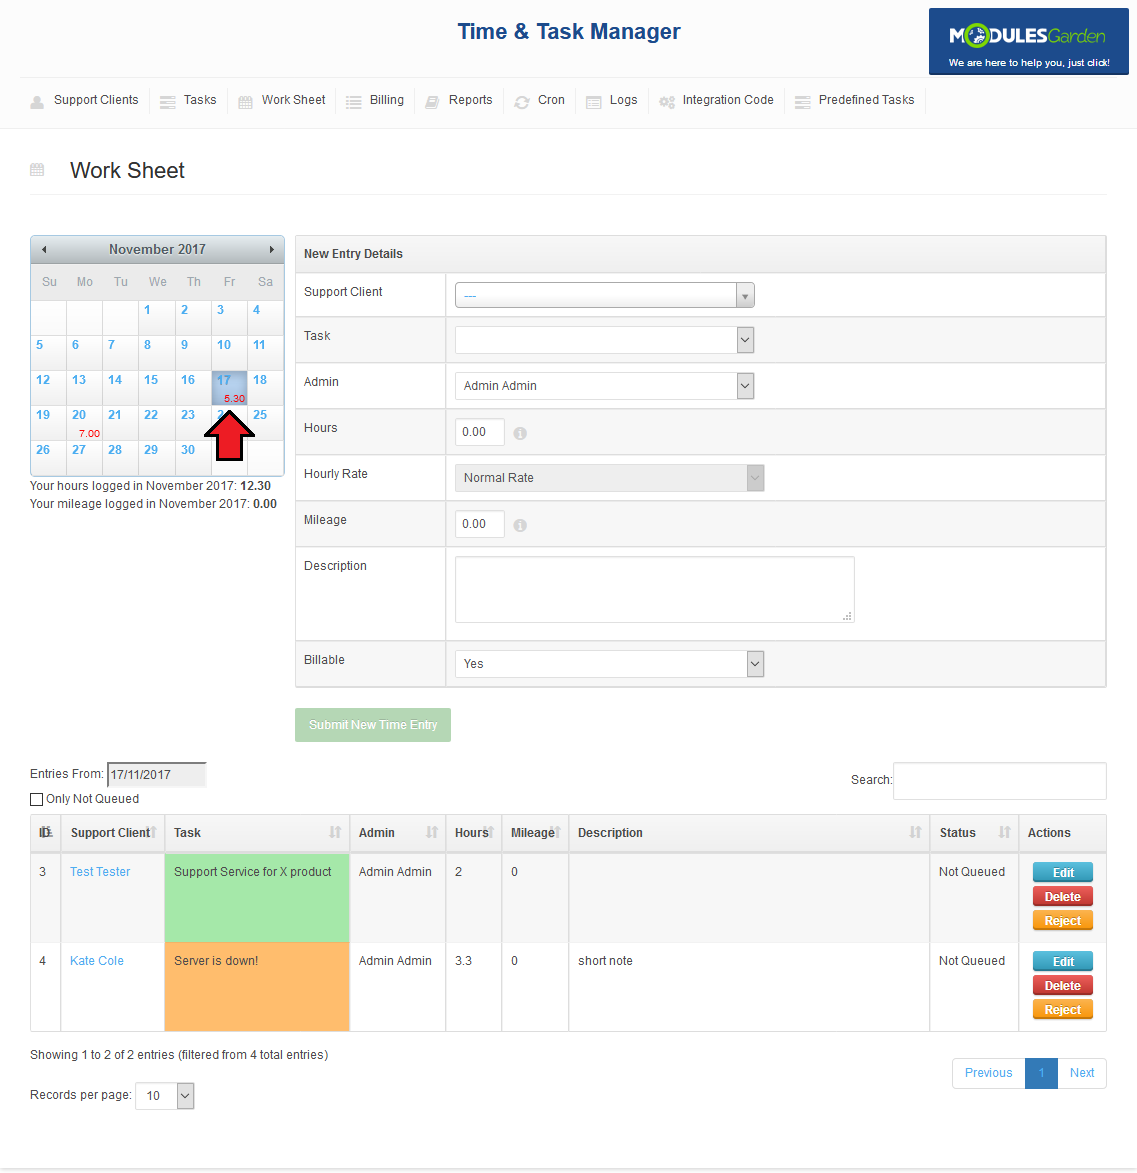
Task: Open Kate Cole client link
Action: point(96,961)
